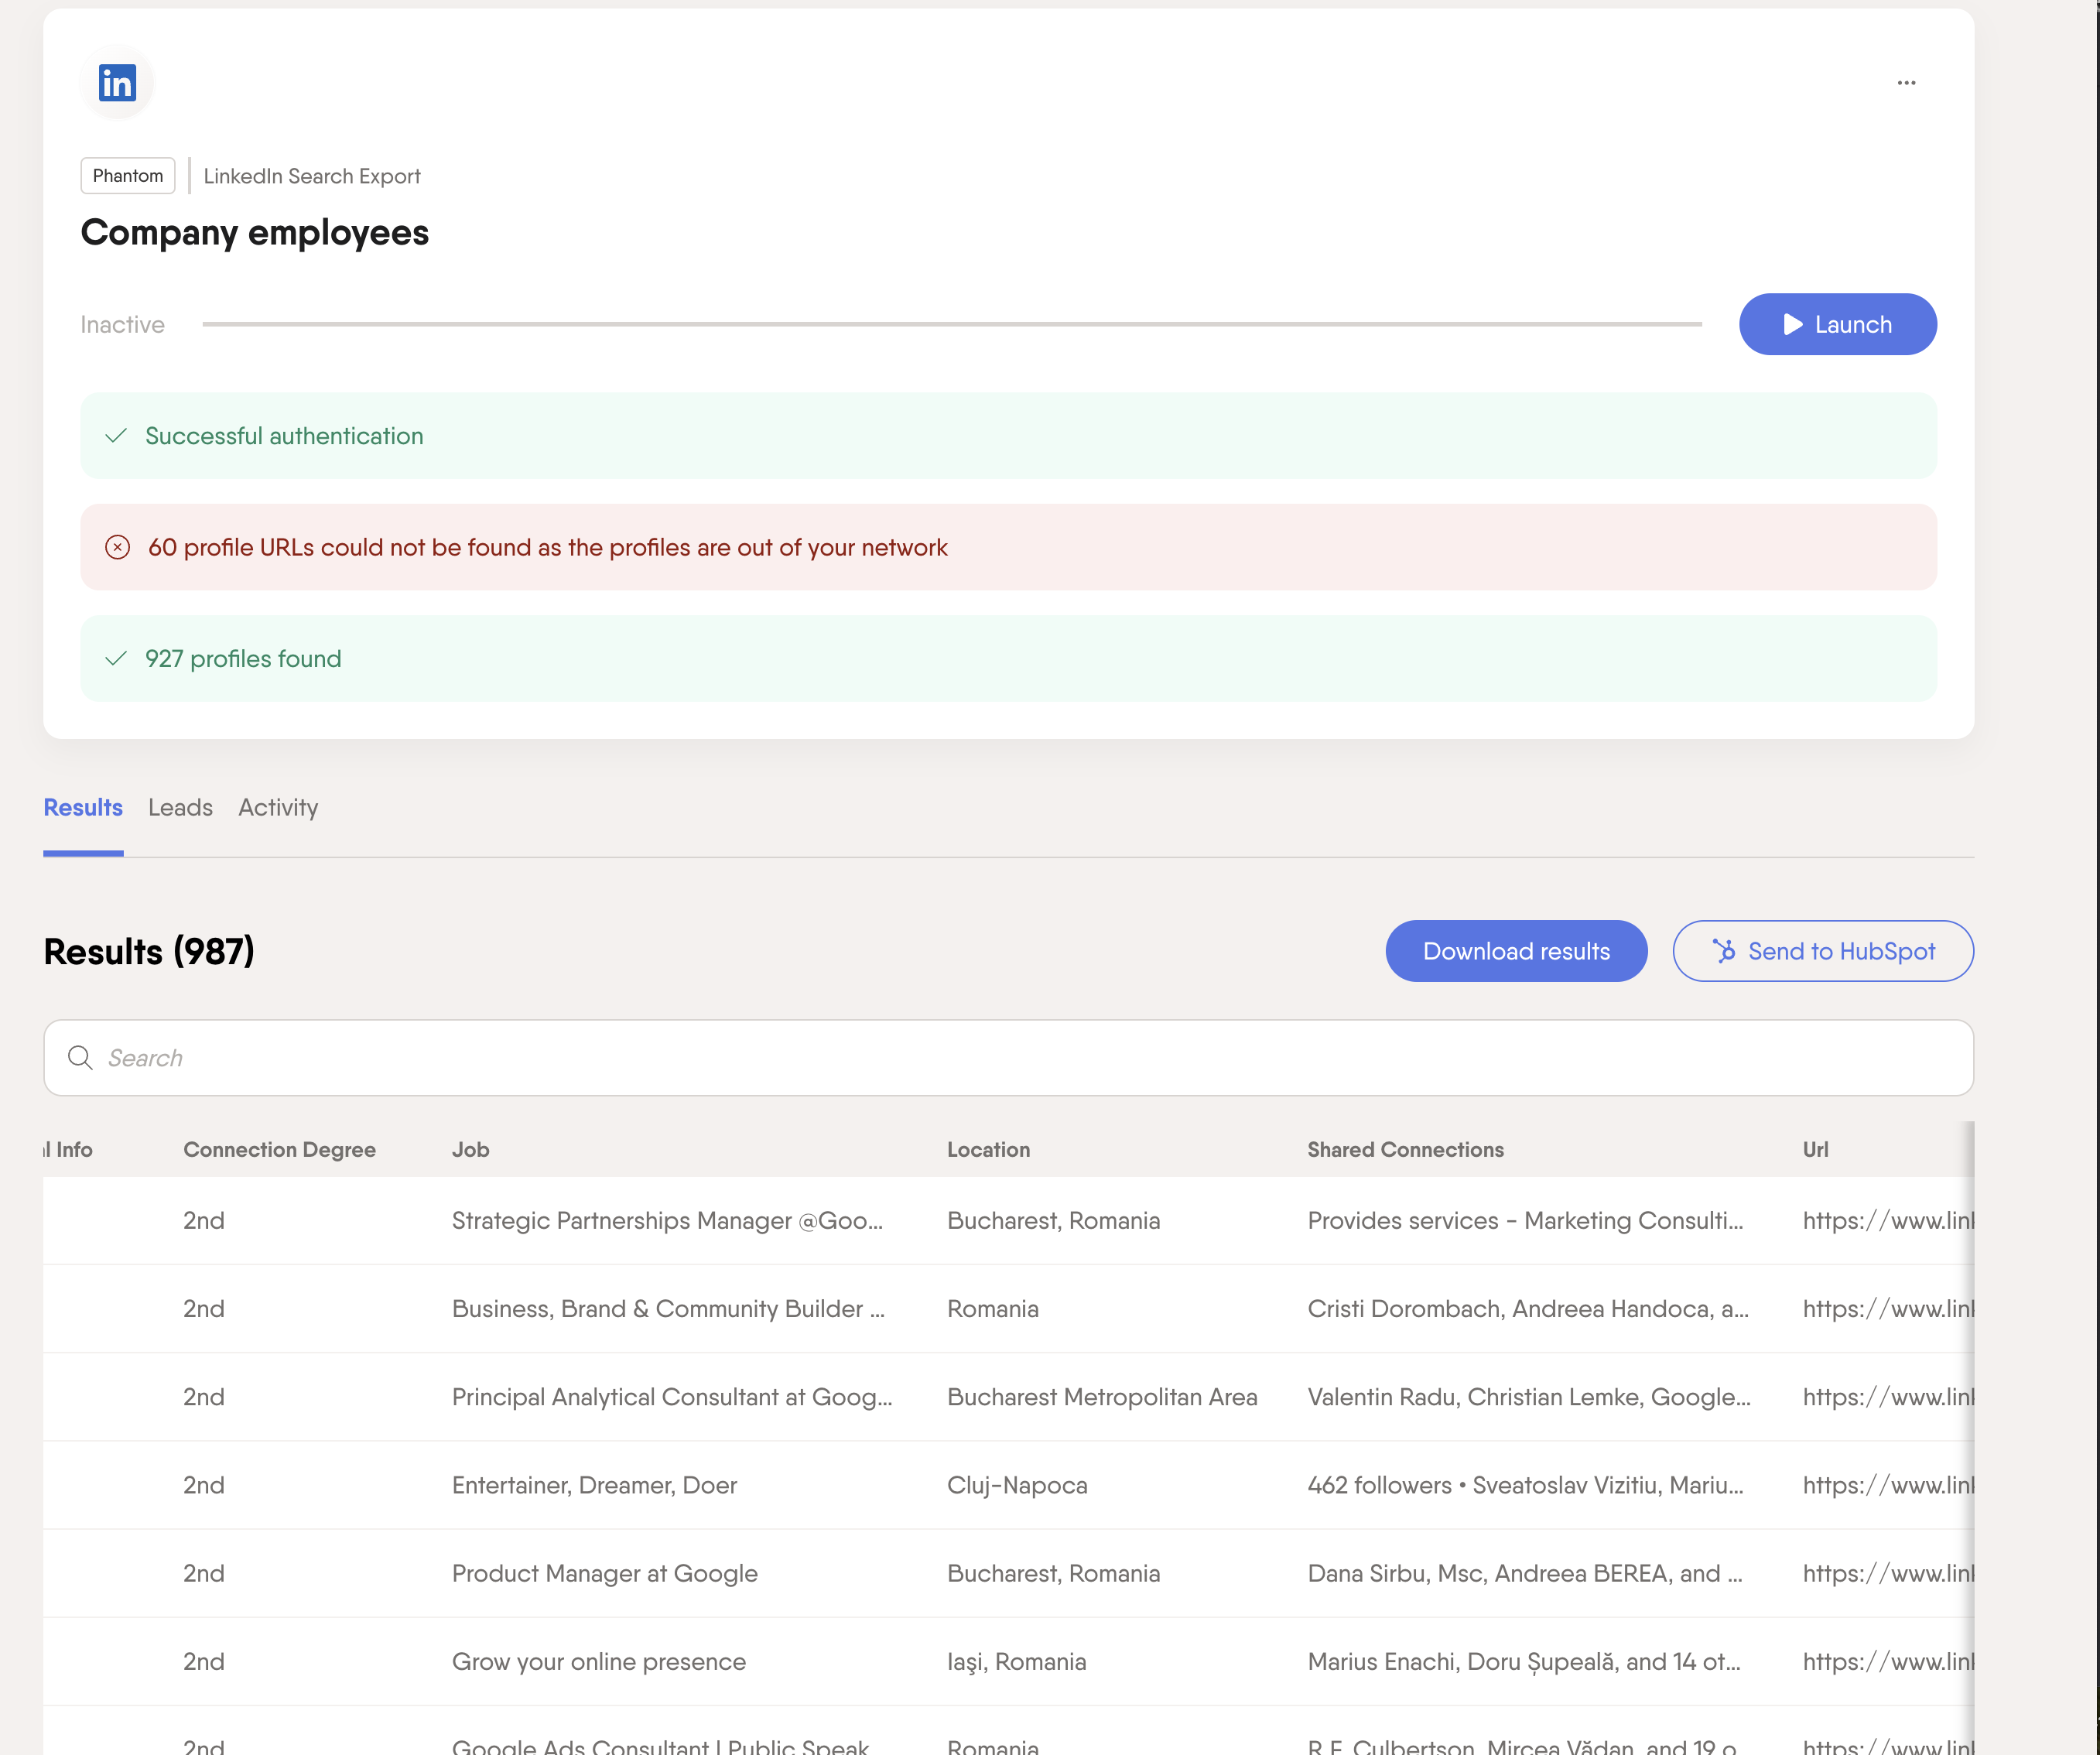This screenshot has height=1755, width=2100.
Task: Open the three-dot options menu
Action: point(1906,83)
